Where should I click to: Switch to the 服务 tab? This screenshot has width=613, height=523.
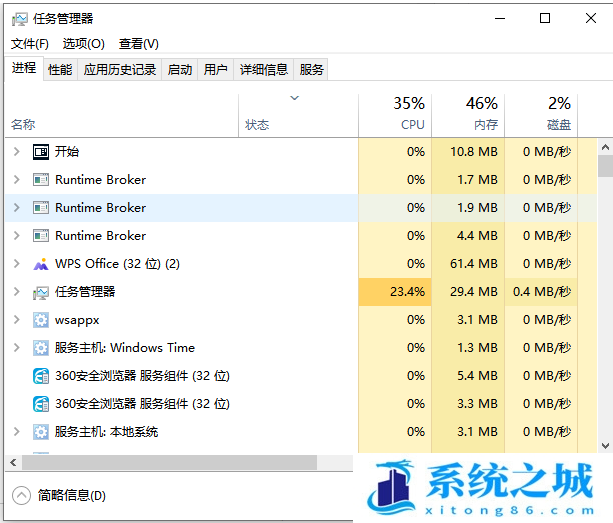click(x=312, y=70)
